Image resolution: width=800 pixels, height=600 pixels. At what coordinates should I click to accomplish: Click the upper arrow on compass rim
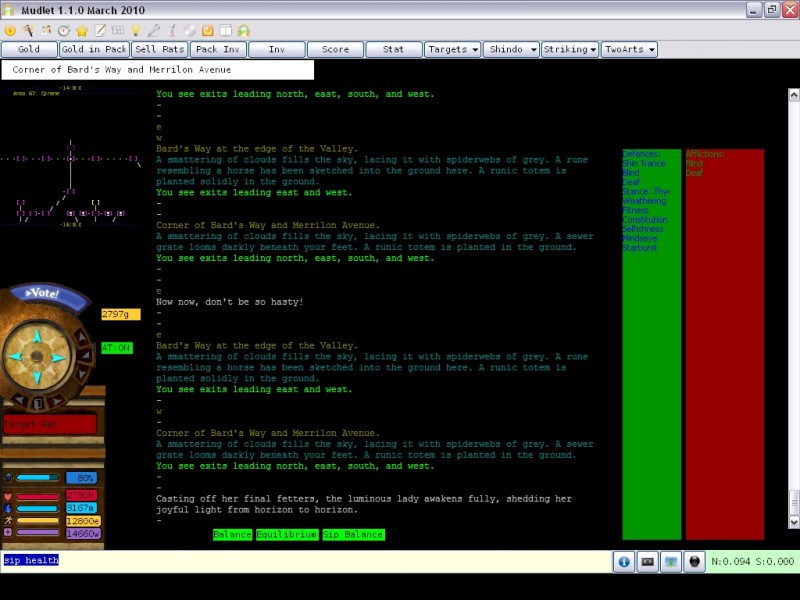pyautogui.click(x=81, y=337)
